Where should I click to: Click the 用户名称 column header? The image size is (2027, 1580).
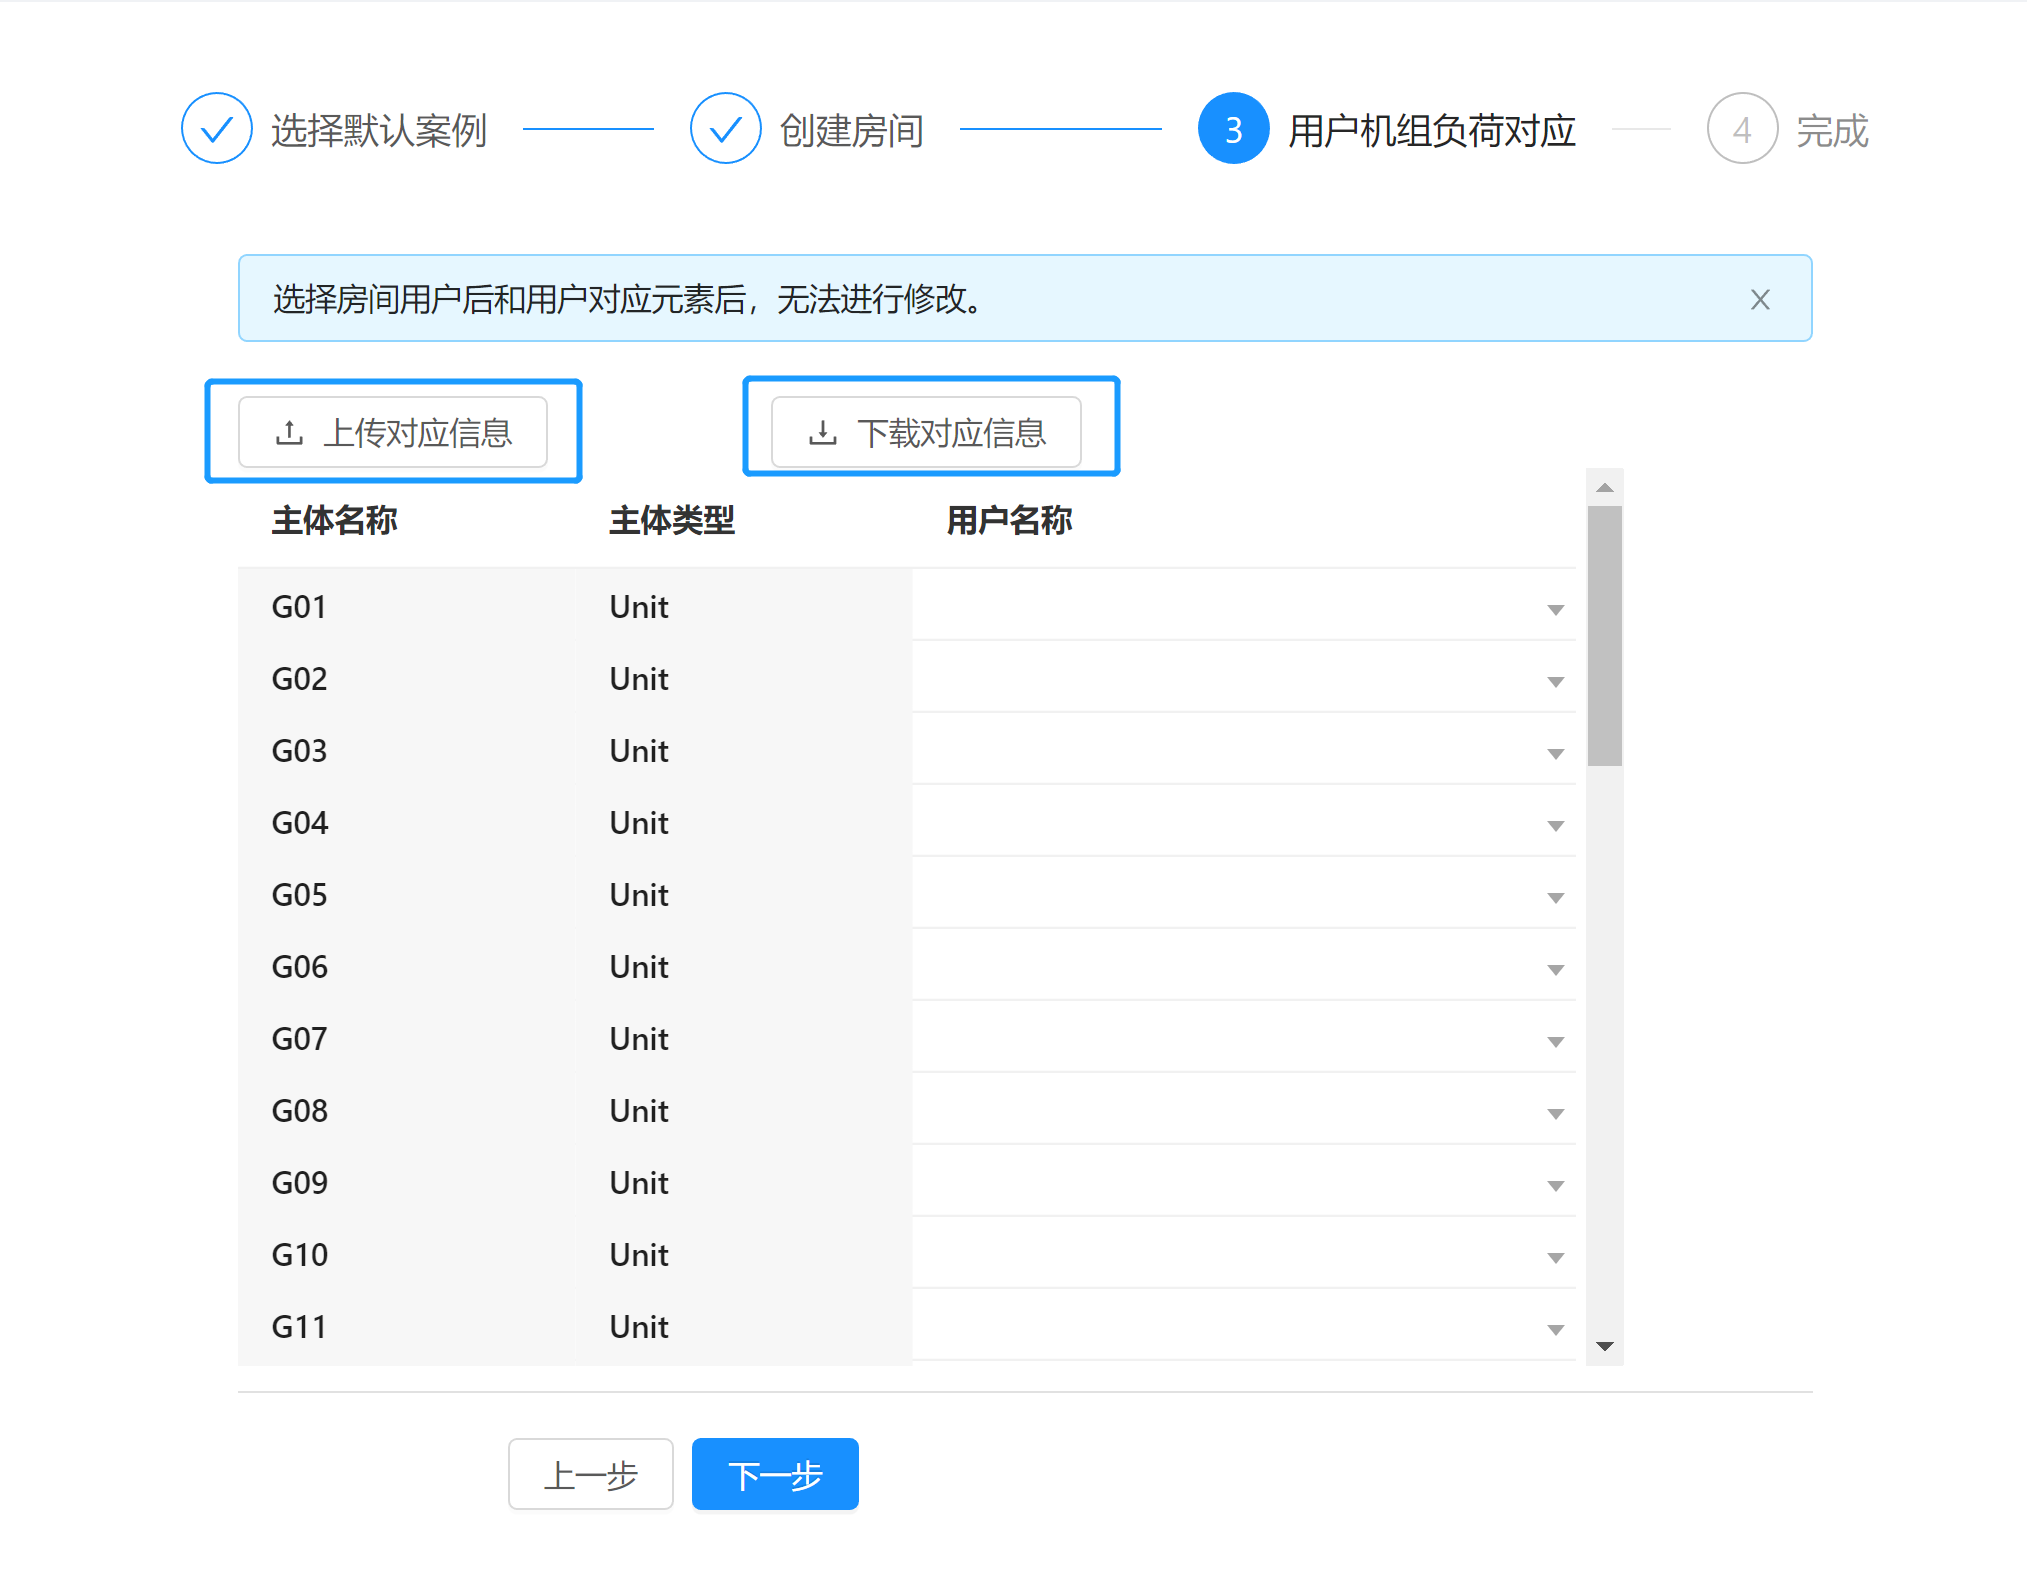[x=1009, y=520]
